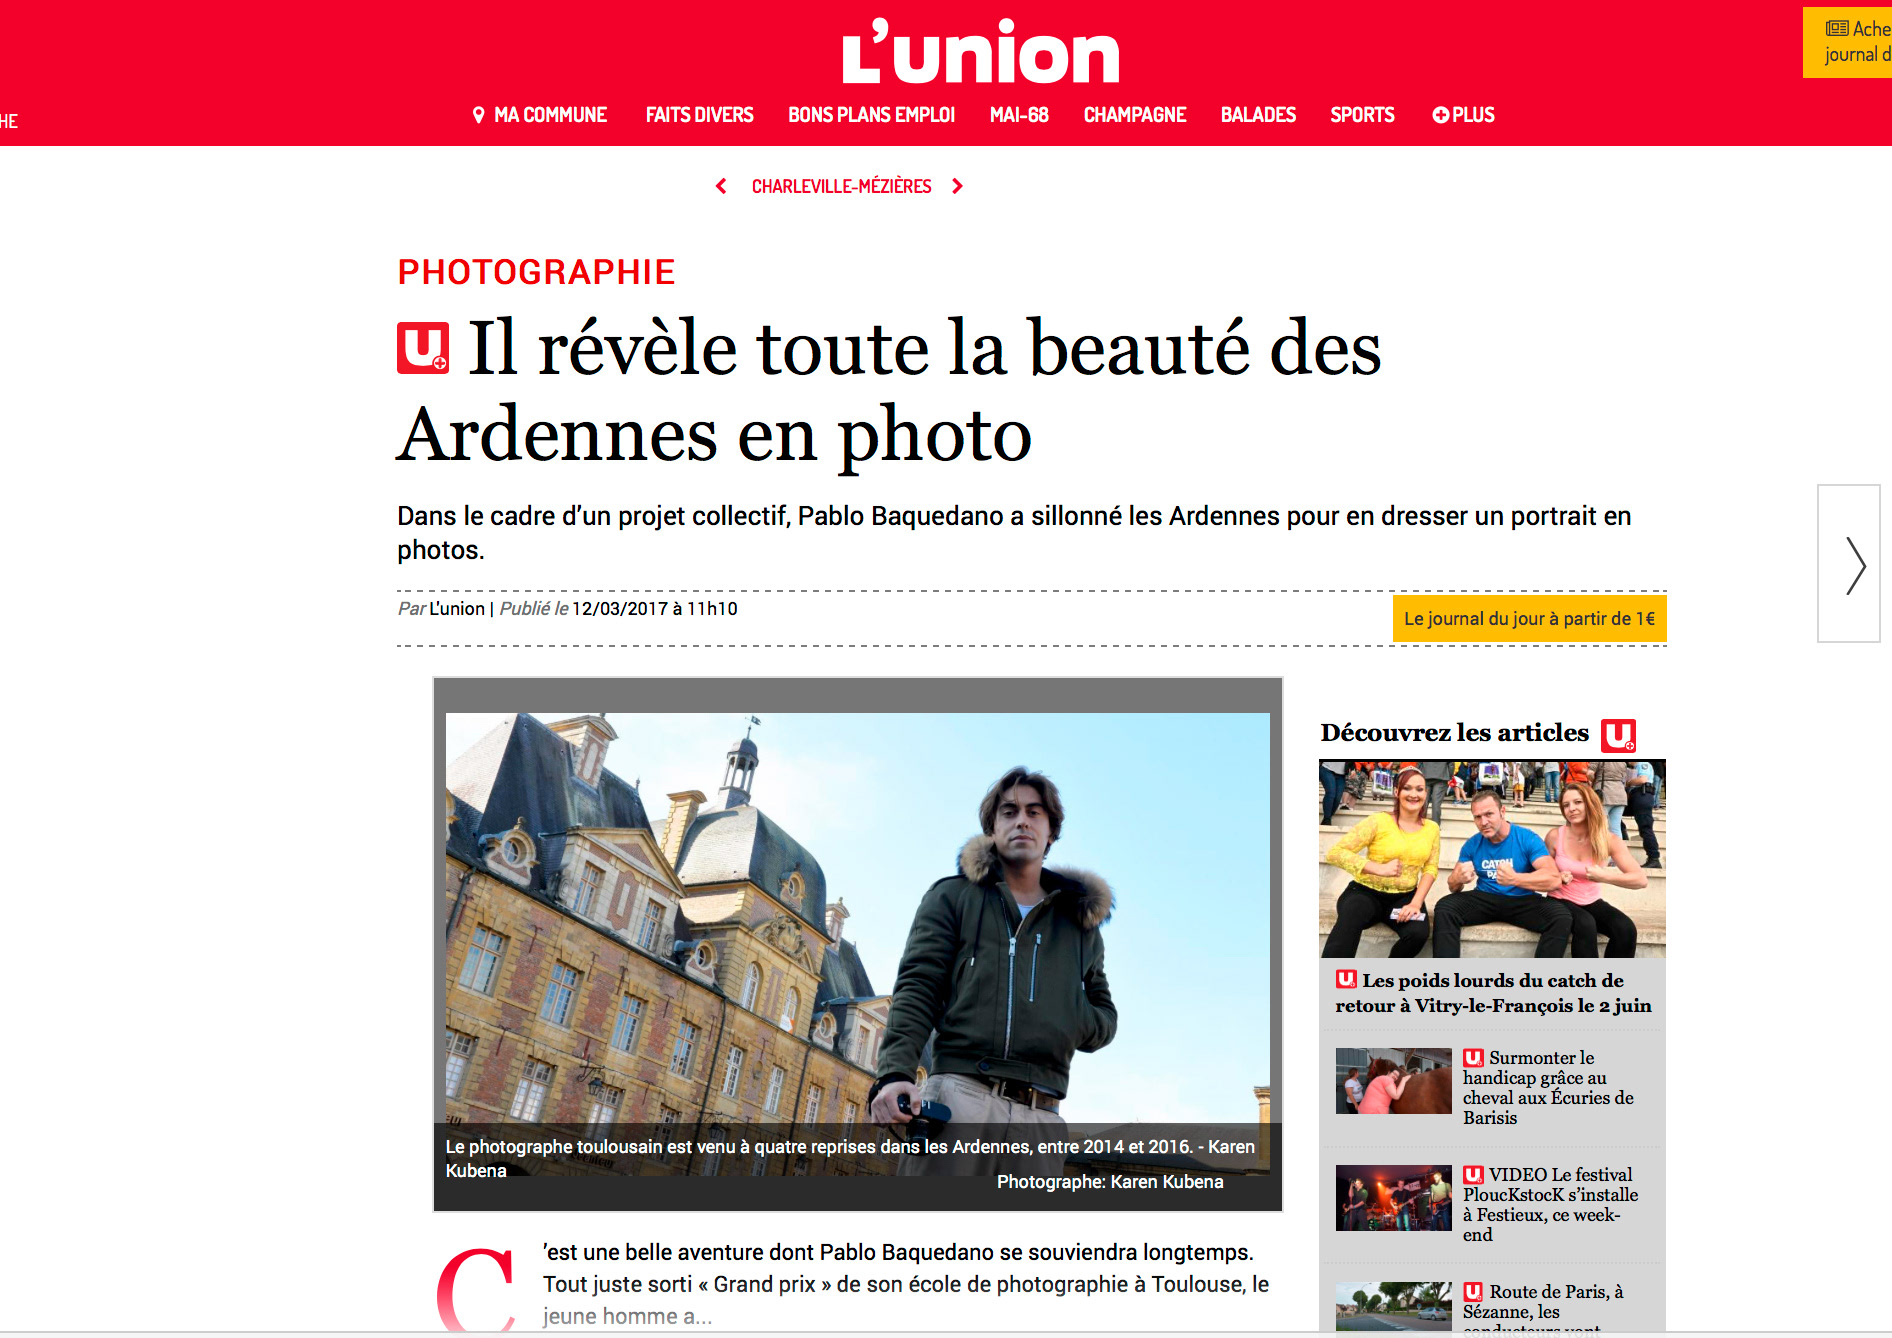The height and width of the screenshot is (1338, 1892).
Task: Click Le journal du jour button
Action: click(1529, 618)
